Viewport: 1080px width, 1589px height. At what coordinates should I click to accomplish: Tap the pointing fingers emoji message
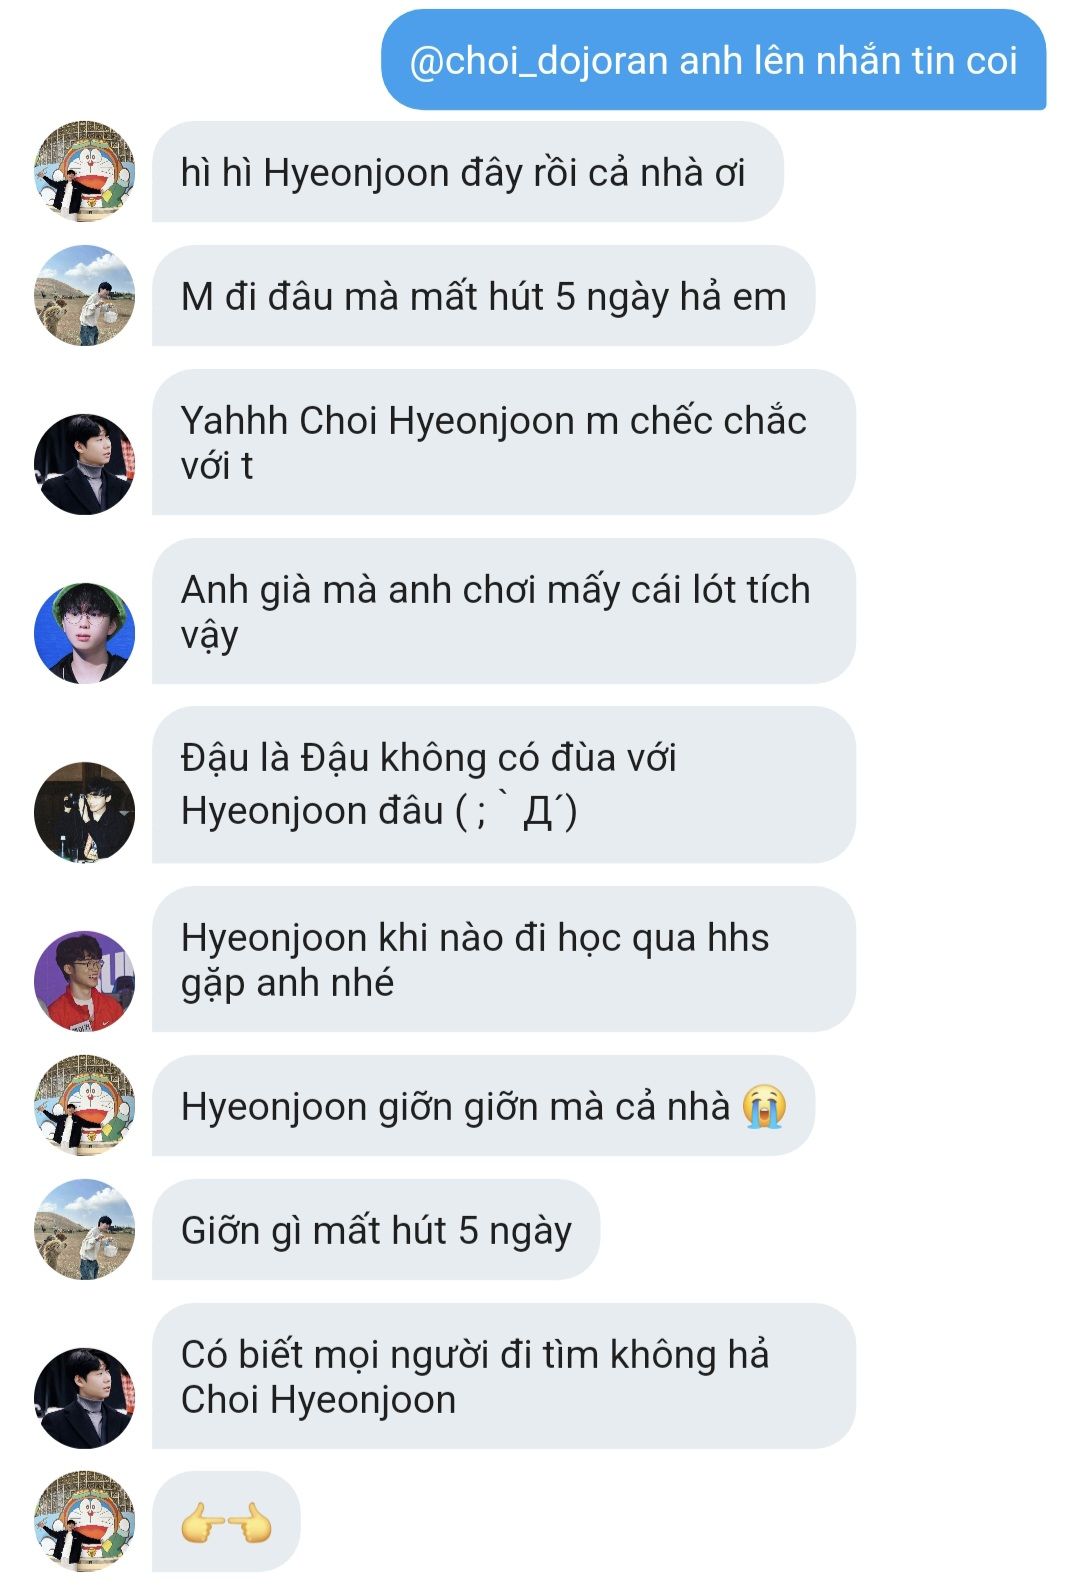click(x=226, y=1521)
